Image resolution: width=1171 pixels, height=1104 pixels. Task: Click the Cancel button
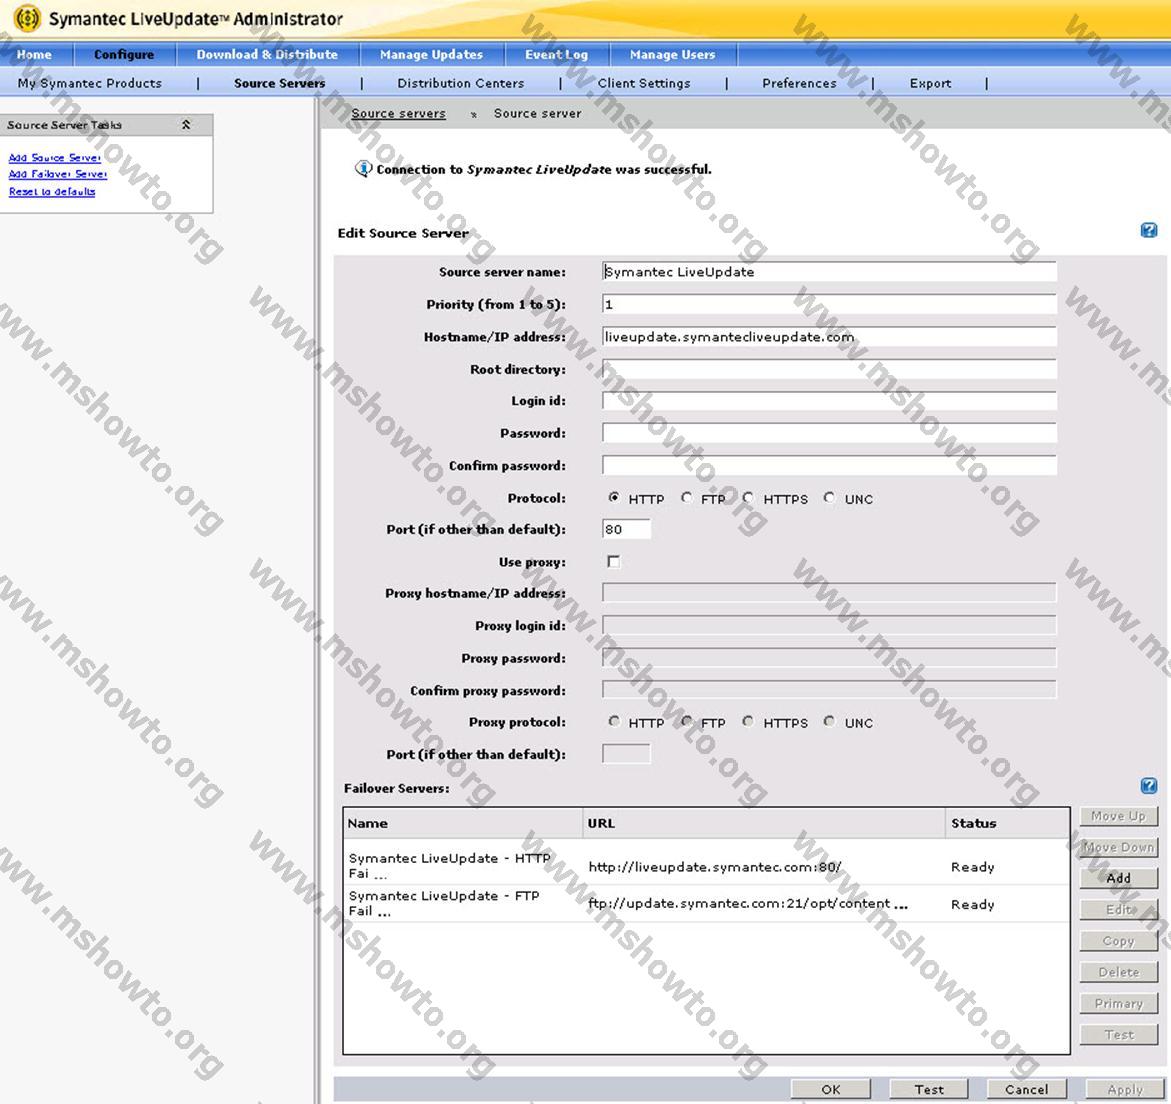[1026, 1089]
